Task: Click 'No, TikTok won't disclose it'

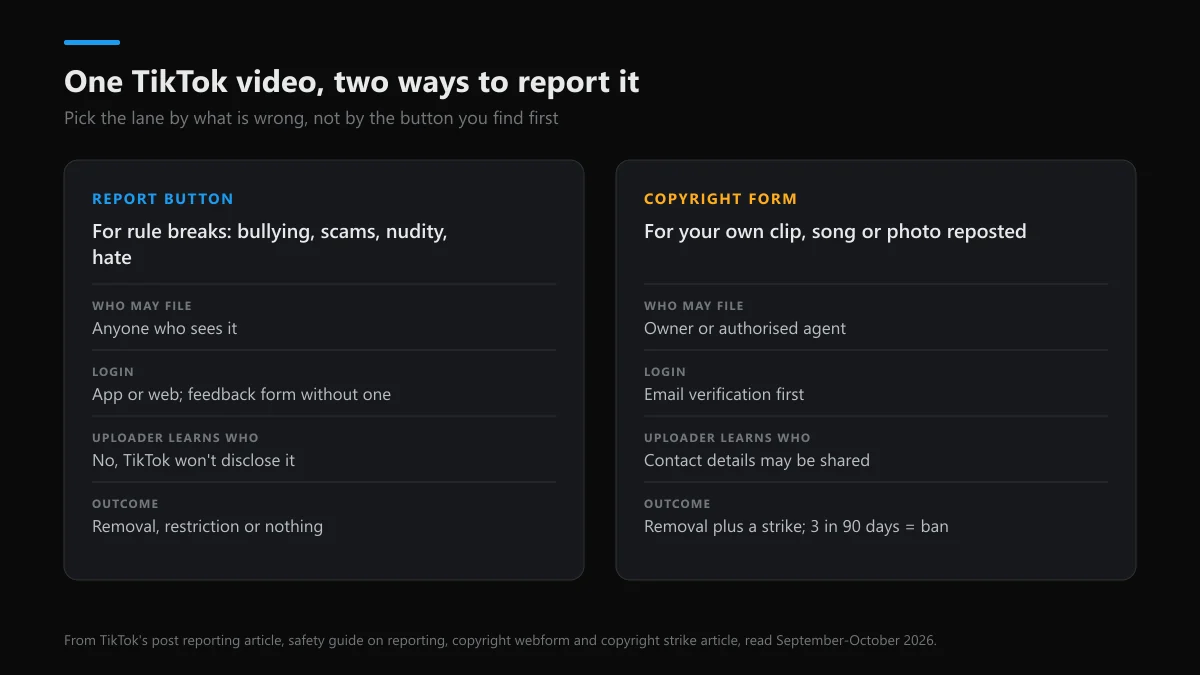Action: coord(193,460)
